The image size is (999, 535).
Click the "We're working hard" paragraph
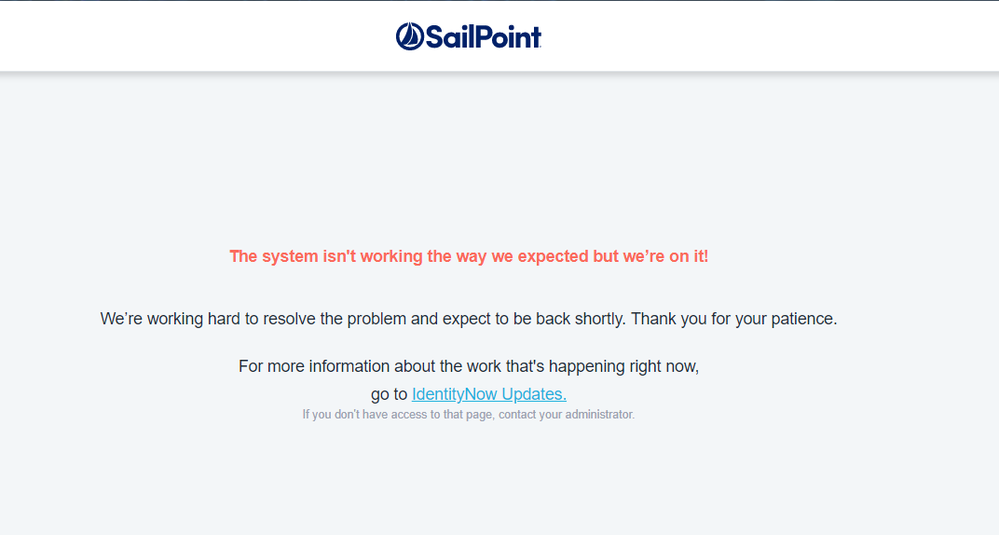468,319
